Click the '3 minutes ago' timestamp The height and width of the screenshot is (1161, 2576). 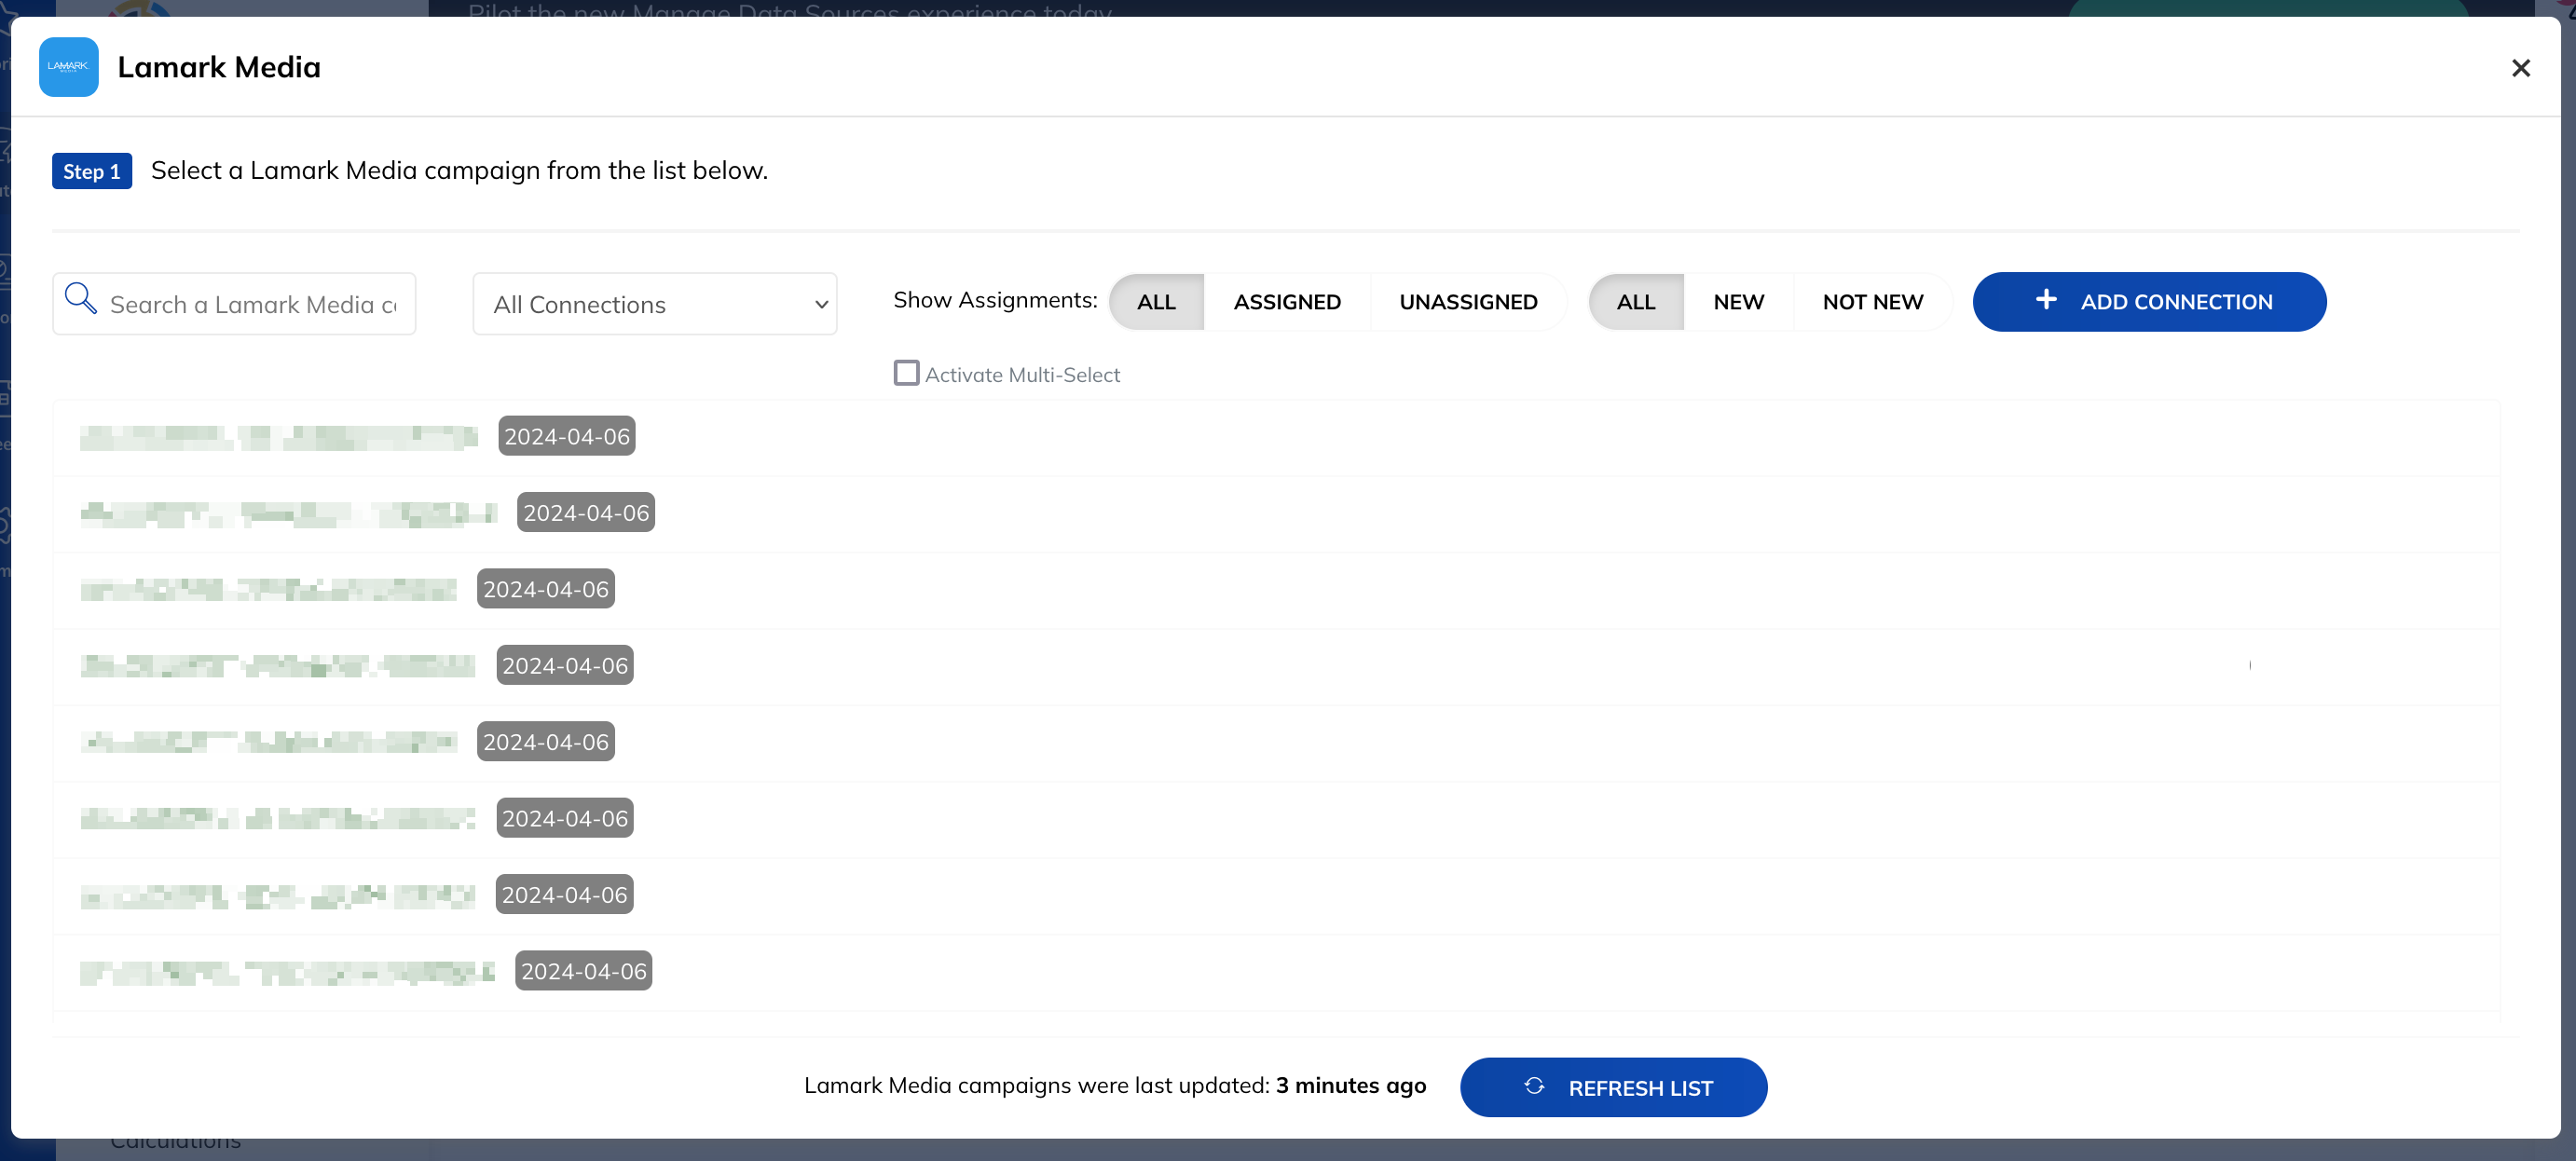coord(1351,1086)
